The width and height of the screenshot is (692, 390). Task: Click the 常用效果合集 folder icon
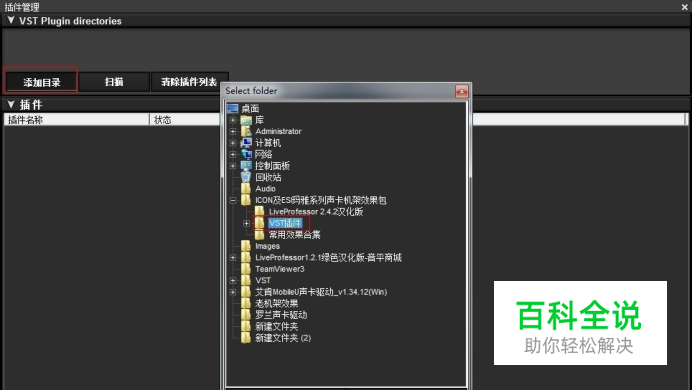point(260,235)
